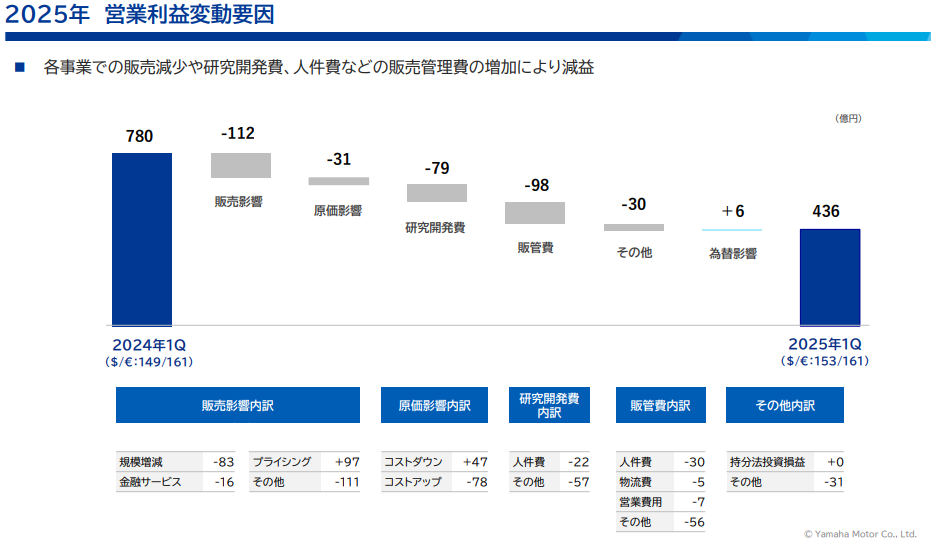
Task: Click the gray その他 waterfall bar
Action: pos(634,227)
